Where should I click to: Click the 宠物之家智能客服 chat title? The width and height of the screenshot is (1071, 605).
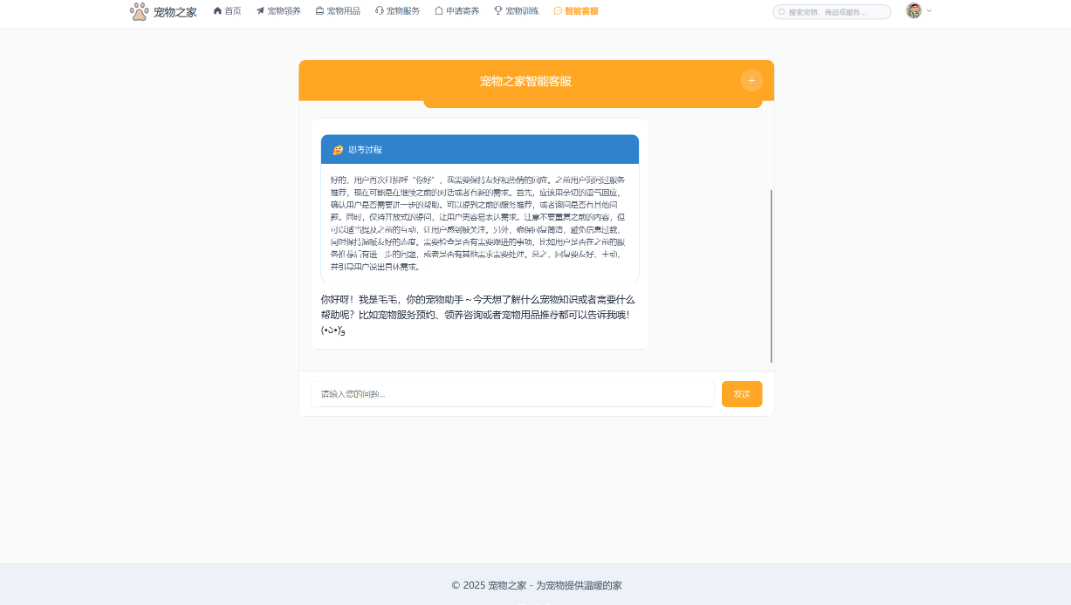coord(525,81)
